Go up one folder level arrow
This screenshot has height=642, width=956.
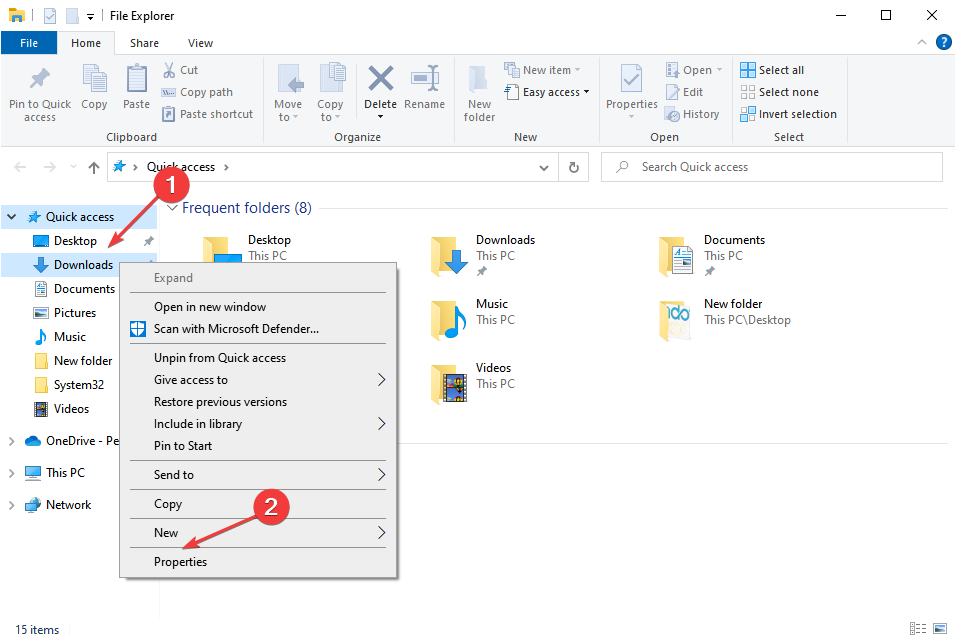pos(94,168)
